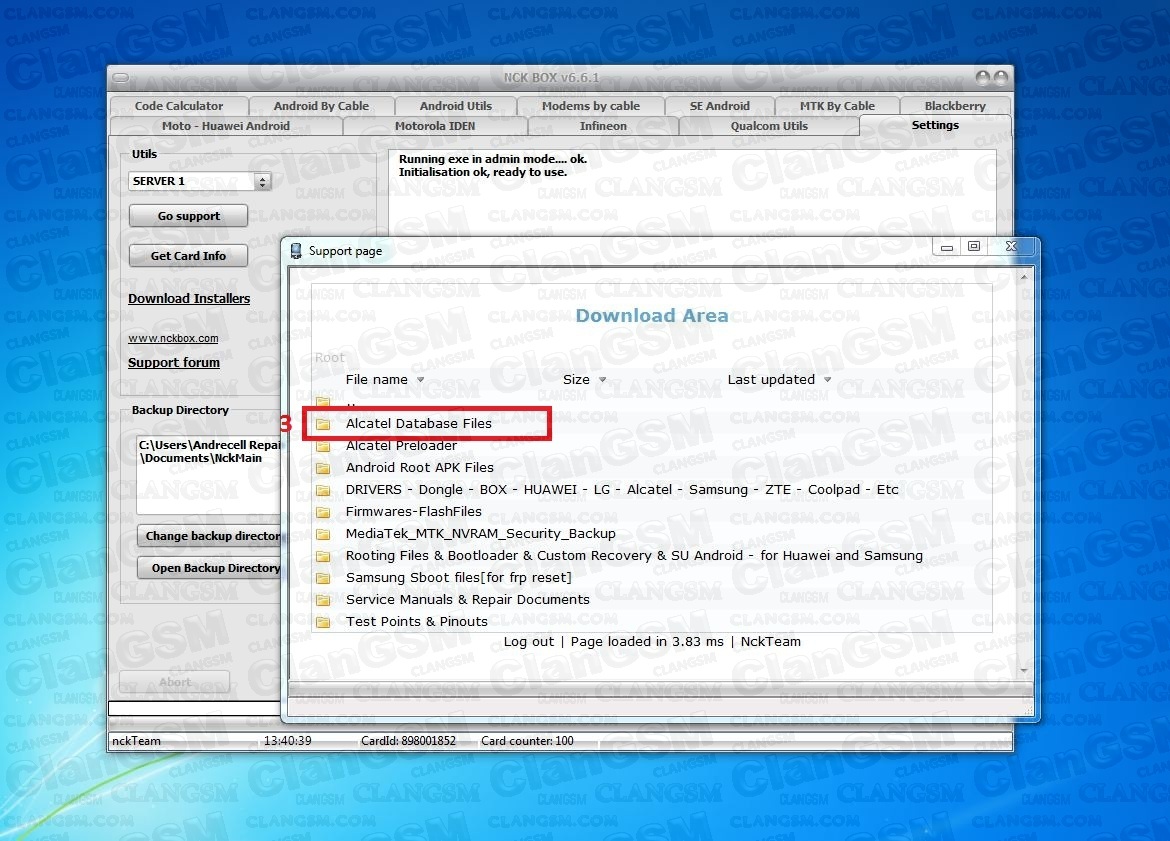The height and width of the screenshot is (841, 1170).
Task: Switch to Modems by cable tab
Action: pos(590,106)
